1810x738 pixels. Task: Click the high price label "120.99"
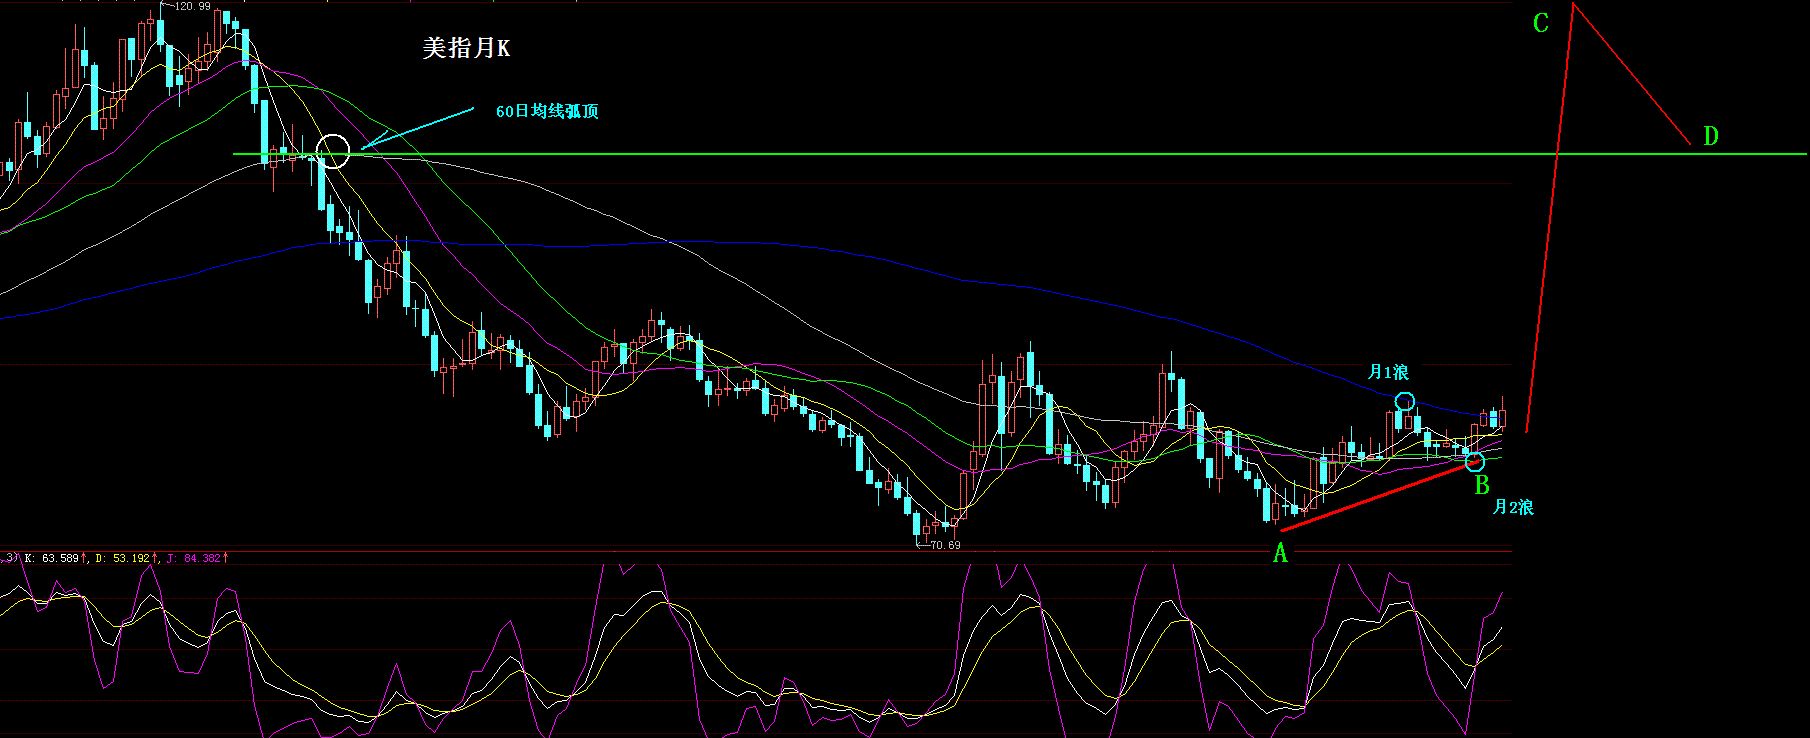pyautogui.click(x=192, y=6)
